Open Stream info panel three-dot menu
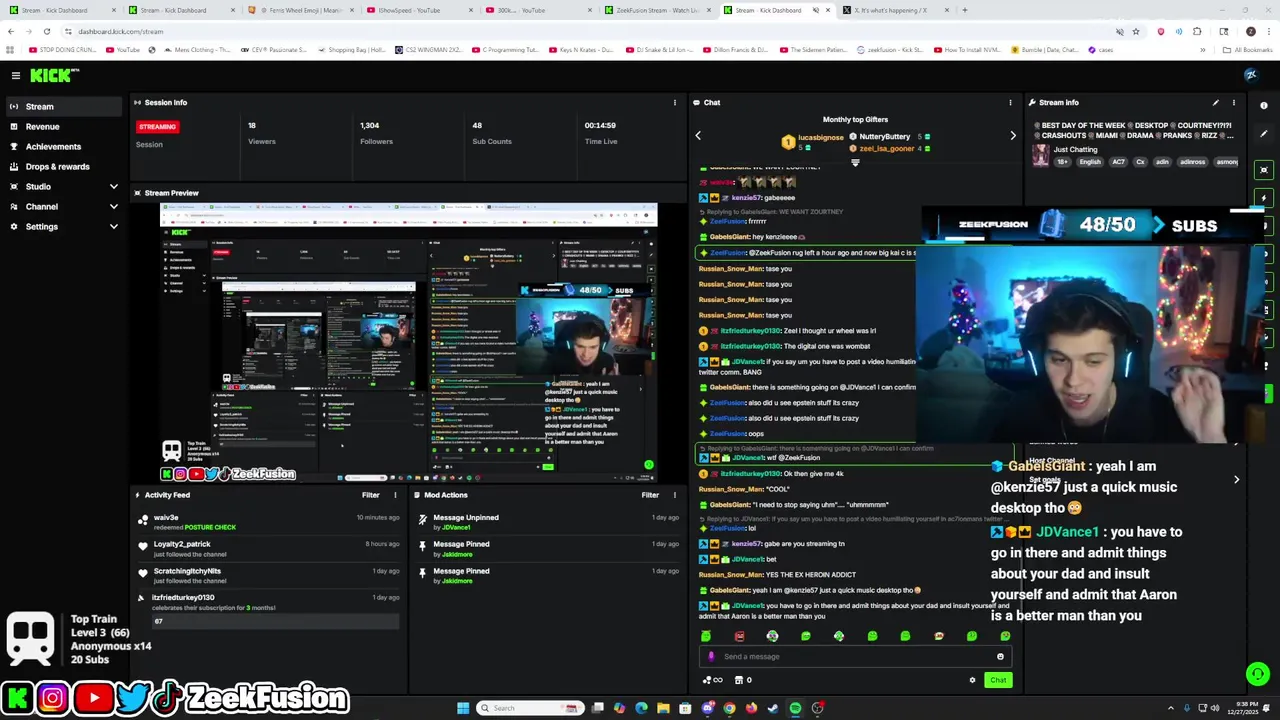The image size is (1280, 720). [x=1233, y=102]
